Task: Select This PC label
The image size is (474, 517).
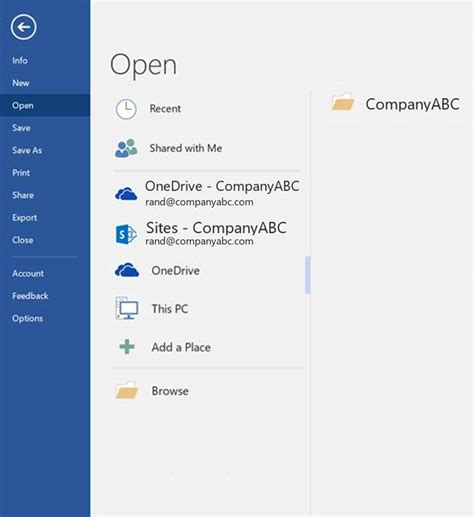Action: tap(170, 309)
